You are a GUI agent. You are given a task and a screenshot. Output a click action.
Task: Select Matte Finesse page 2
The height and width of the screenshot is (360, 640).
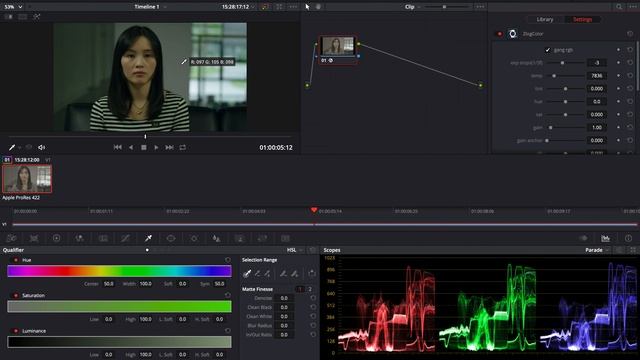(310, 289)
